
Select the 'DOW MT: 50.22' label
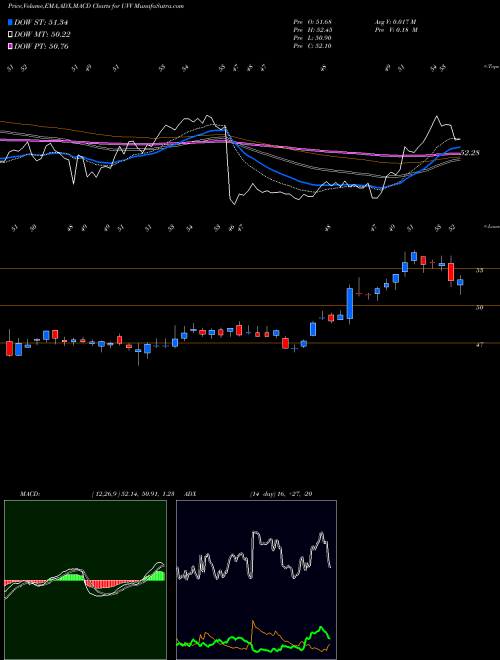(x=42, y=35)
